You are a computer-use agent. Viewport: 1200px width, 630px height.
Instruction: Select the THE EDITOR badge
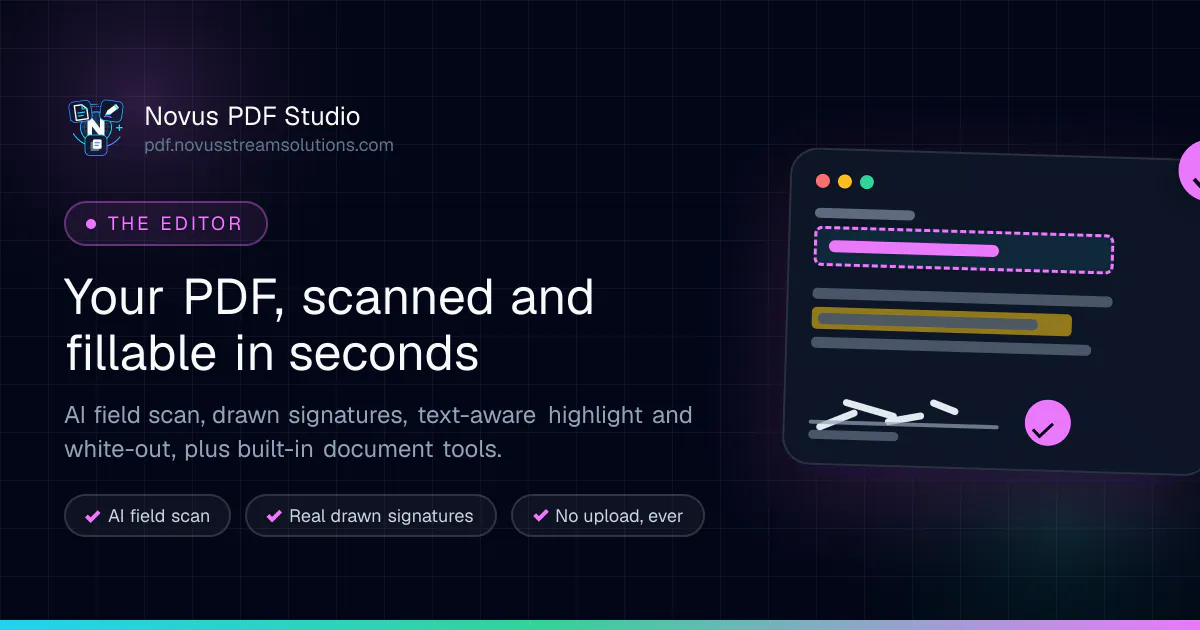pos(166,223)
